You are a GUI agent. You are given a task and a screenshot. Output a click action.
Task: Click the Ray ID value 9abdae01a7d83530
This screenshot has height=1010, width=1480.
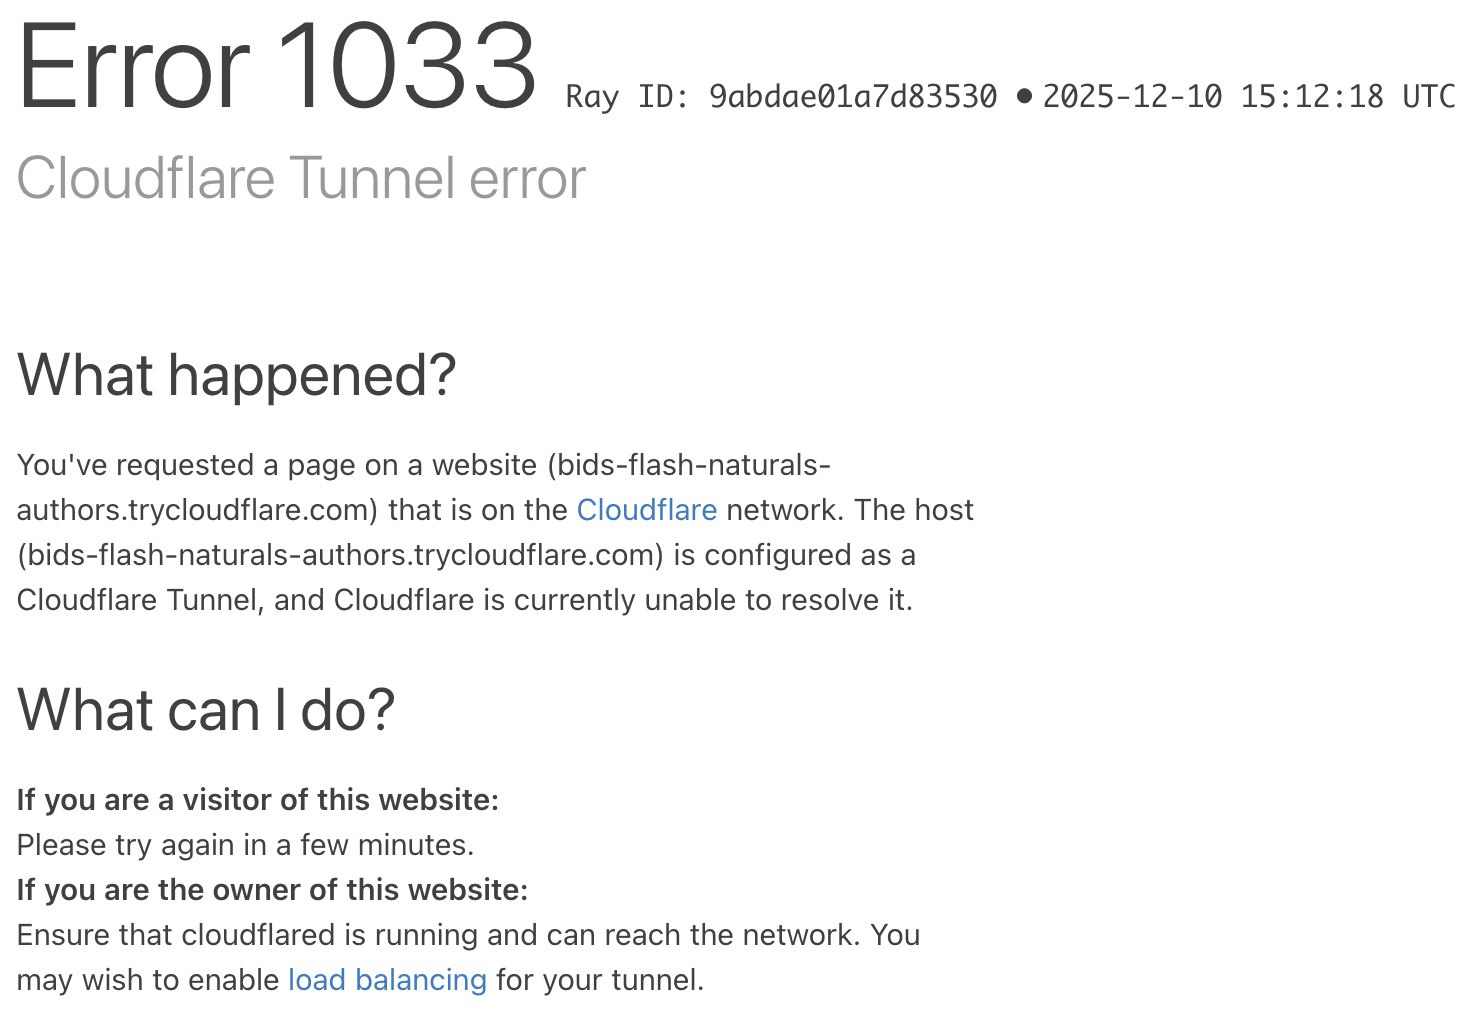[852, 97]
